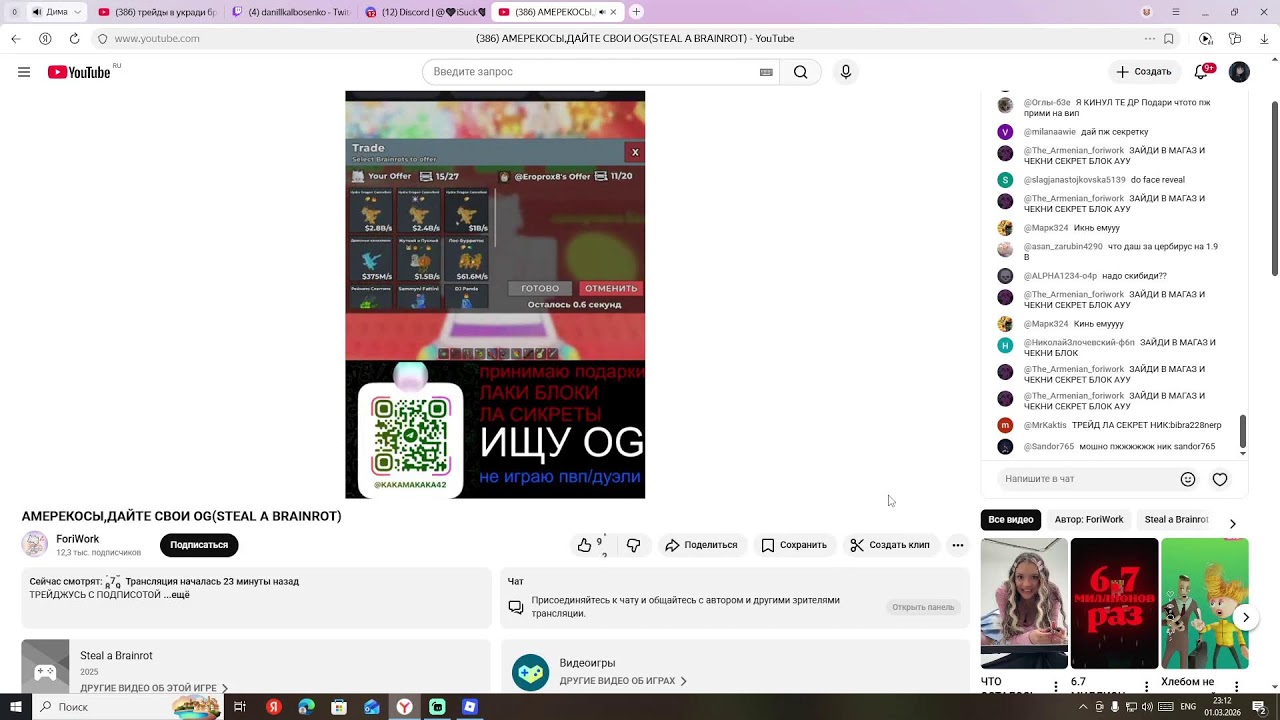This screenshot has width=1280, height=720.
Task: Select the Автор: ForiWork chip
Action: click(1089, 520)
